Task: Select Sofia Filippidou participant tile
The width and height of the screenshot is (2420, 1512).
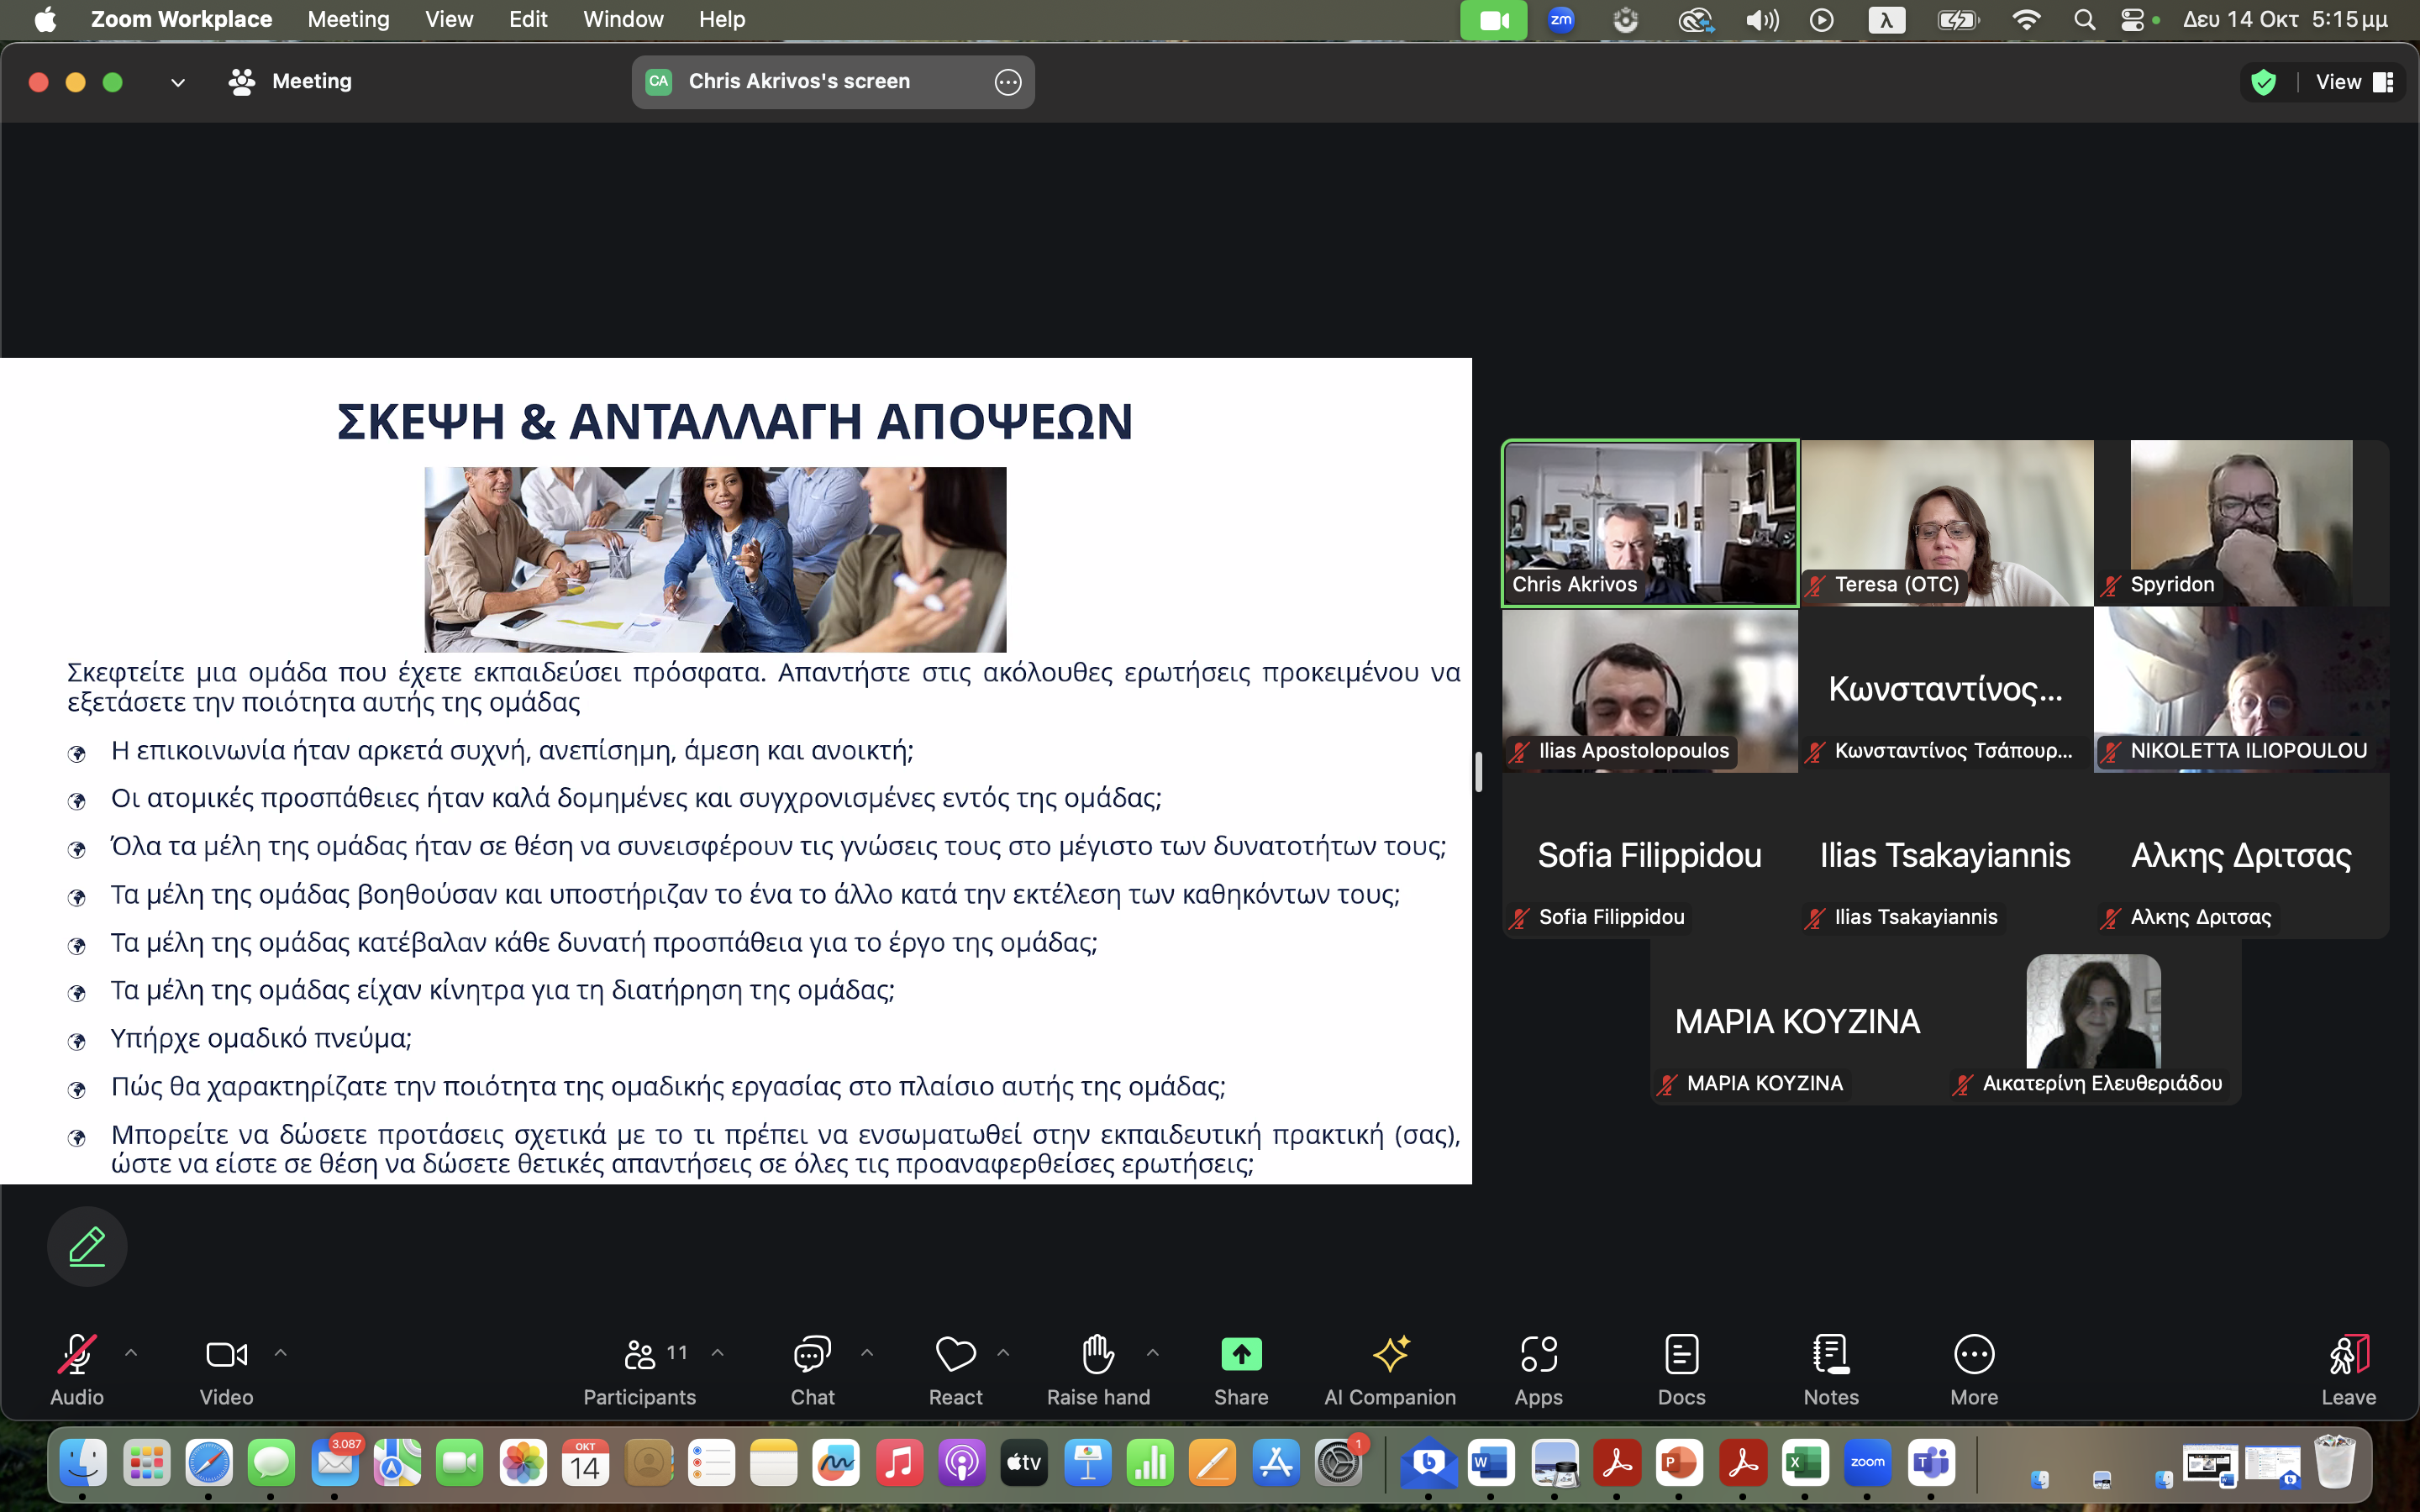Action: [x=1650, y=856]
